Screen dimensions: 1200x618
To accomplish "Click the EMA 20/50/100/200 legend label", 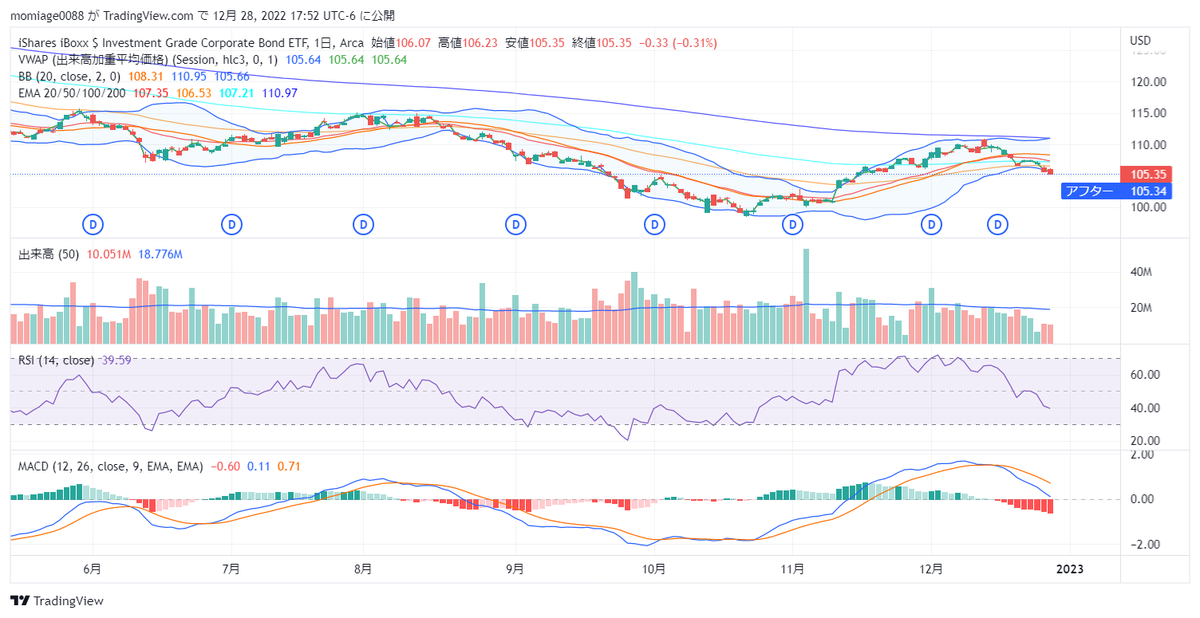I will (x=72, y=92).
